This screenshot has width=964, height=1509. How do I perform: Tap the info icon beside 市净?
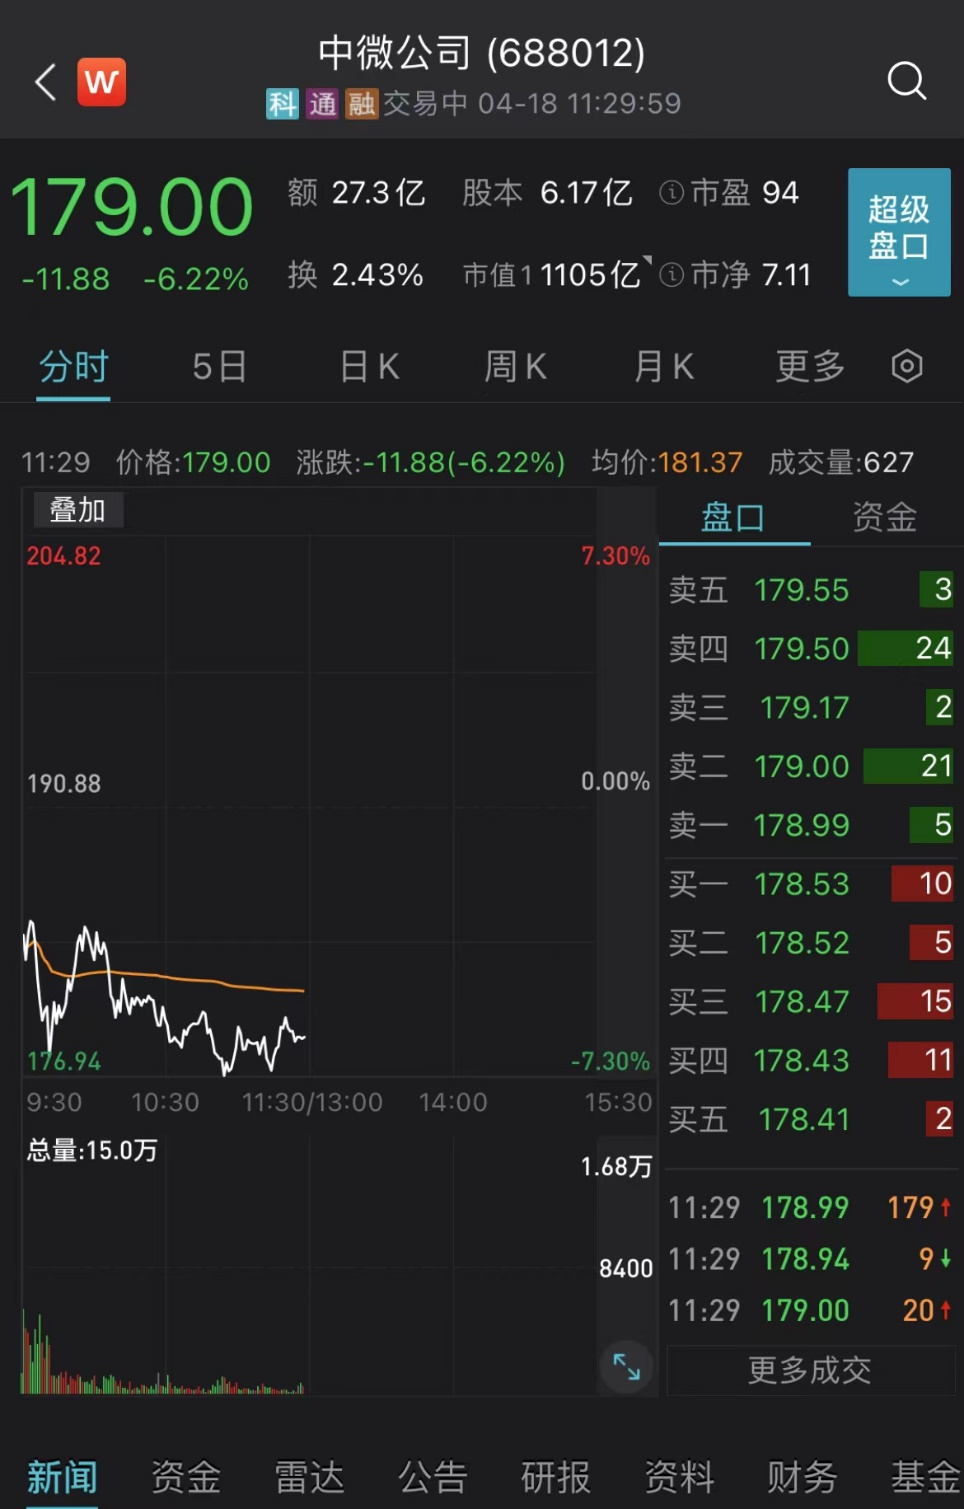pos(672,275)
